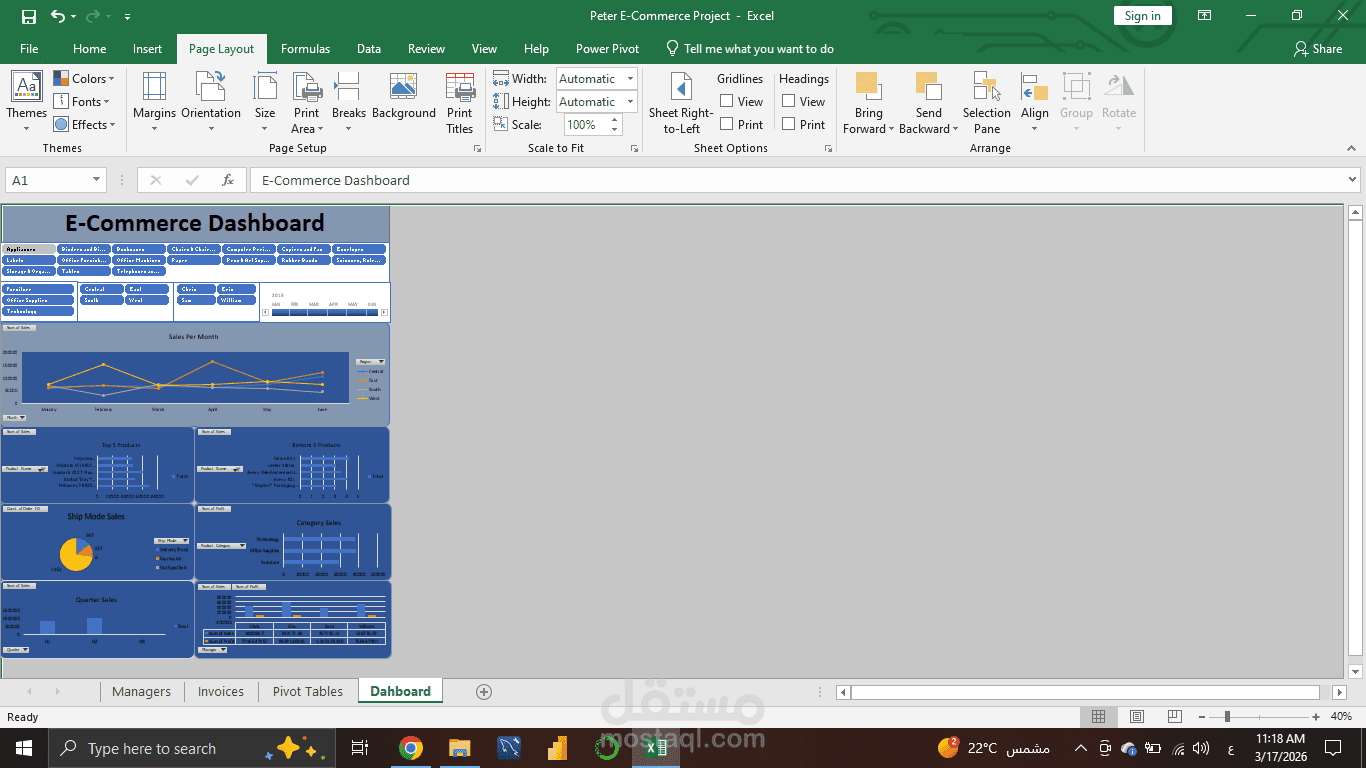The image size is (1366, 768).
Task: Customize Quick Access Toolbar dropdown
Action: (127, 17)
